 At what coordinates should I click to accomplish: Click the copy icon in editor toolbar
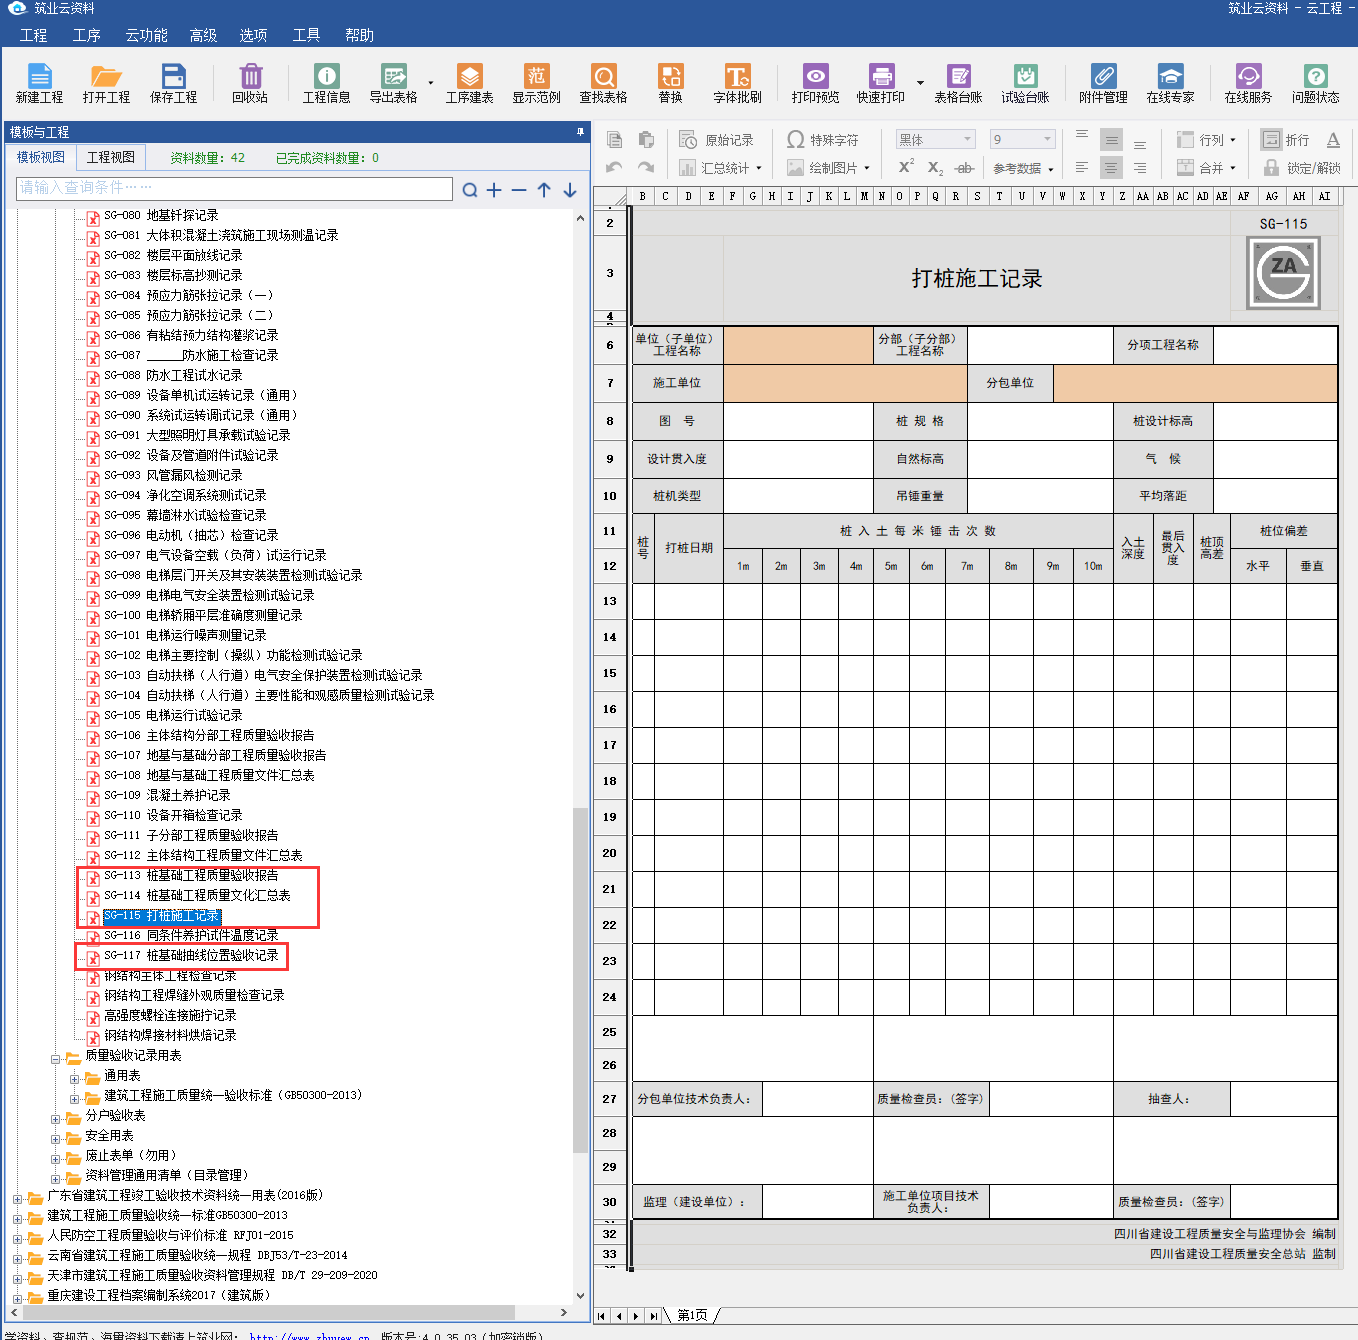click(x=615, y=140)
